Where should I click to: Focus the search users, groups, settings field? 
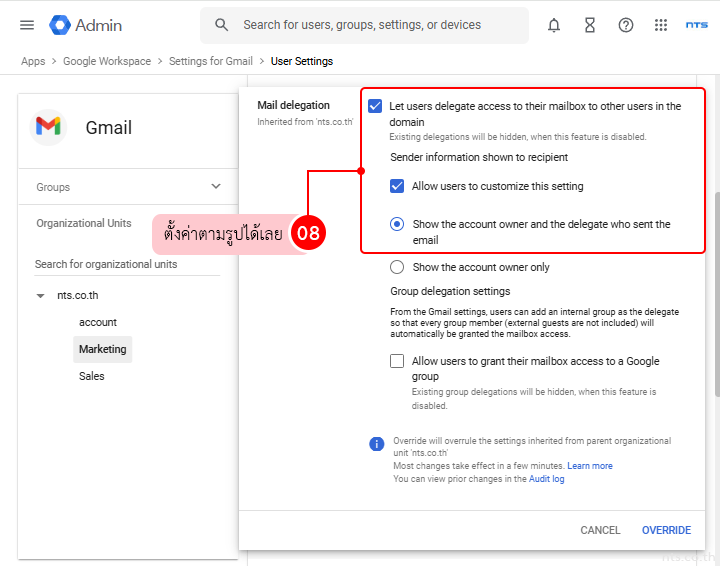coord(362,25)
